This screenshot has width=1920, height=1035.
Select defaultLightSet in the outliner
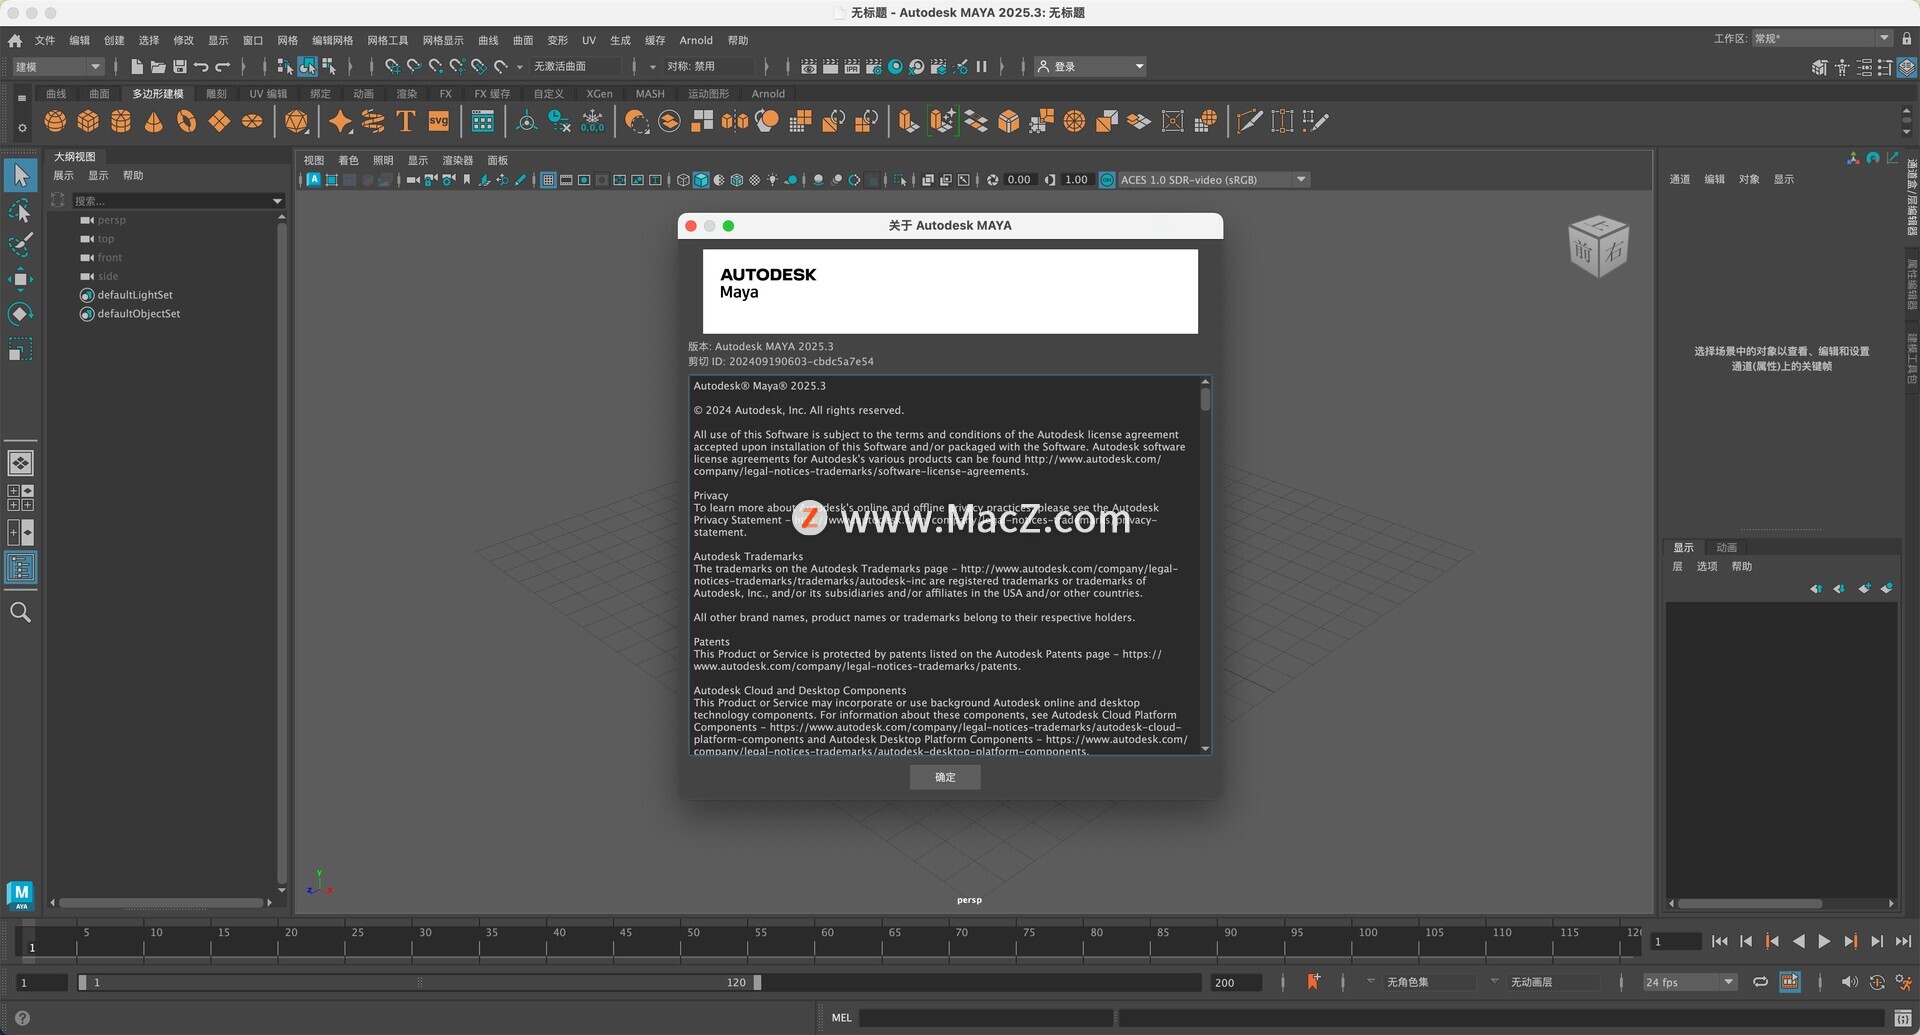pyautogui.click(x=135, y=295)
